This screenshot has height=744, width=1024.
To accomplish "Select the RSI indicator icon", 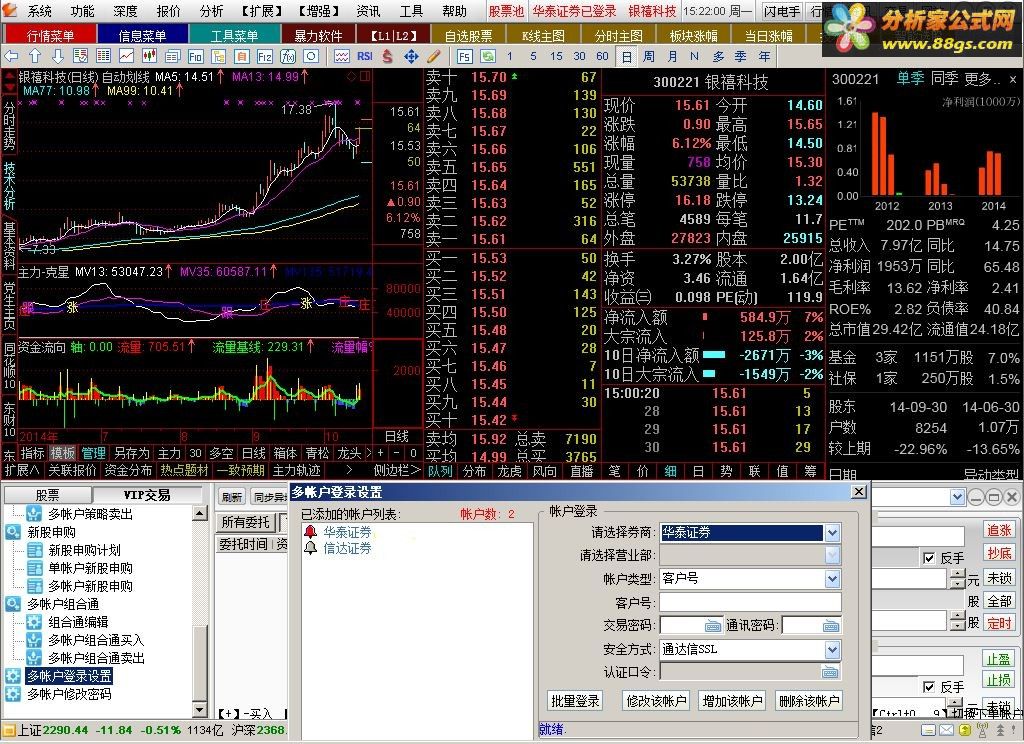I will click(x=364, y=57).
